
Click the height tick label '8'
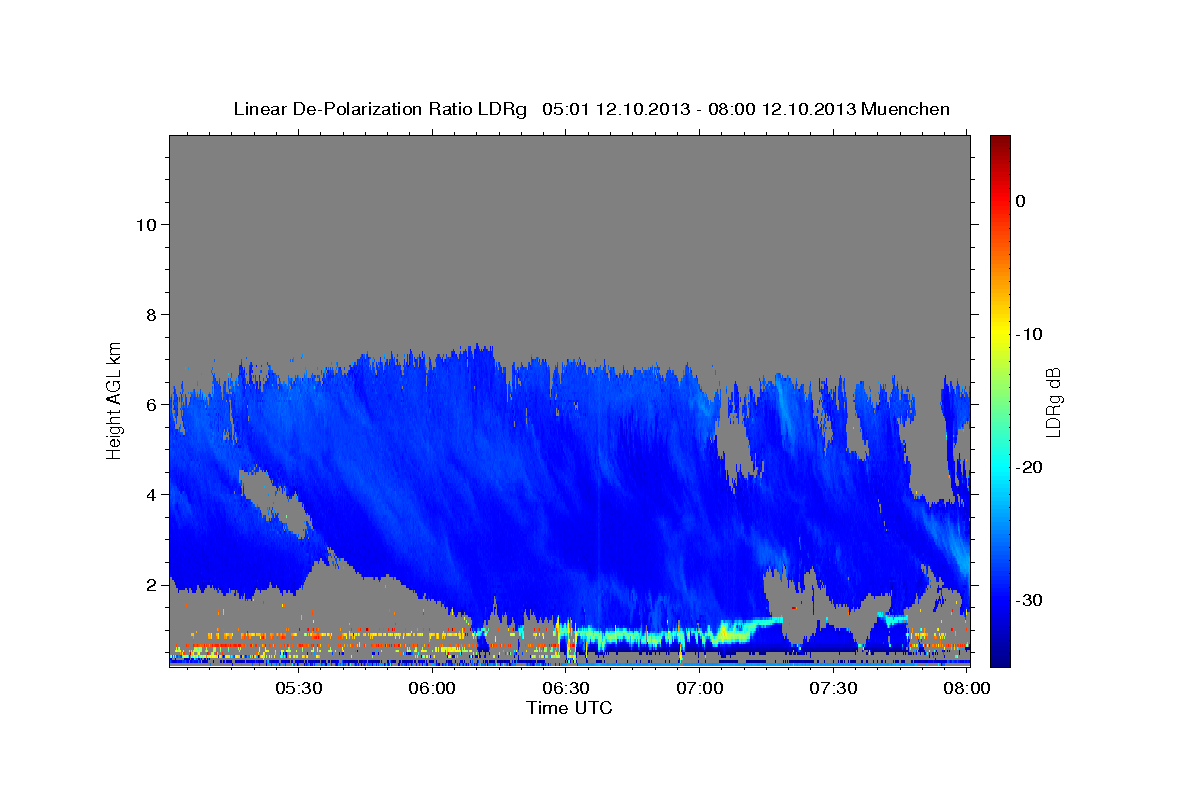(x=149, y=314)
